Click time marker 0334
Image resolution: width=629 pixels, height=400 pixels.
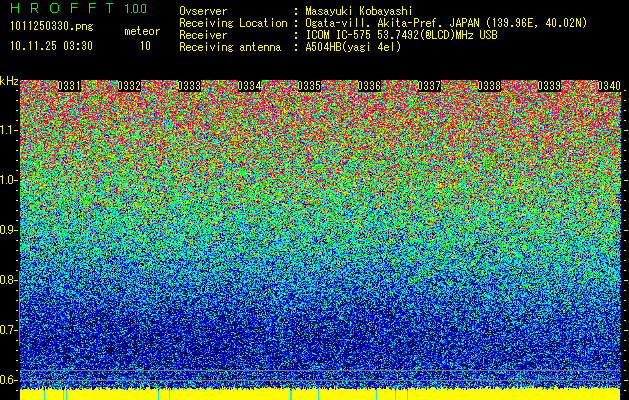(x=249, y=86)
